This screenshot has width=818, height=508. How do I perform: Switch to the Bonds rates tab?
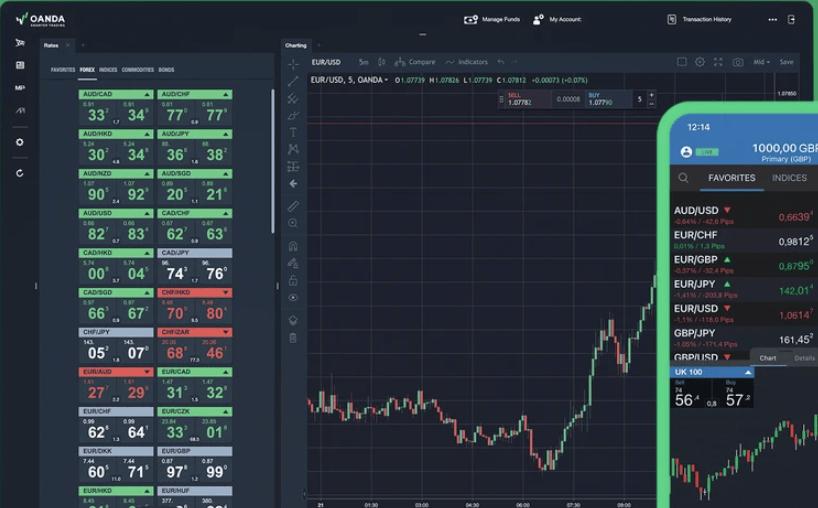pos(166,70)
